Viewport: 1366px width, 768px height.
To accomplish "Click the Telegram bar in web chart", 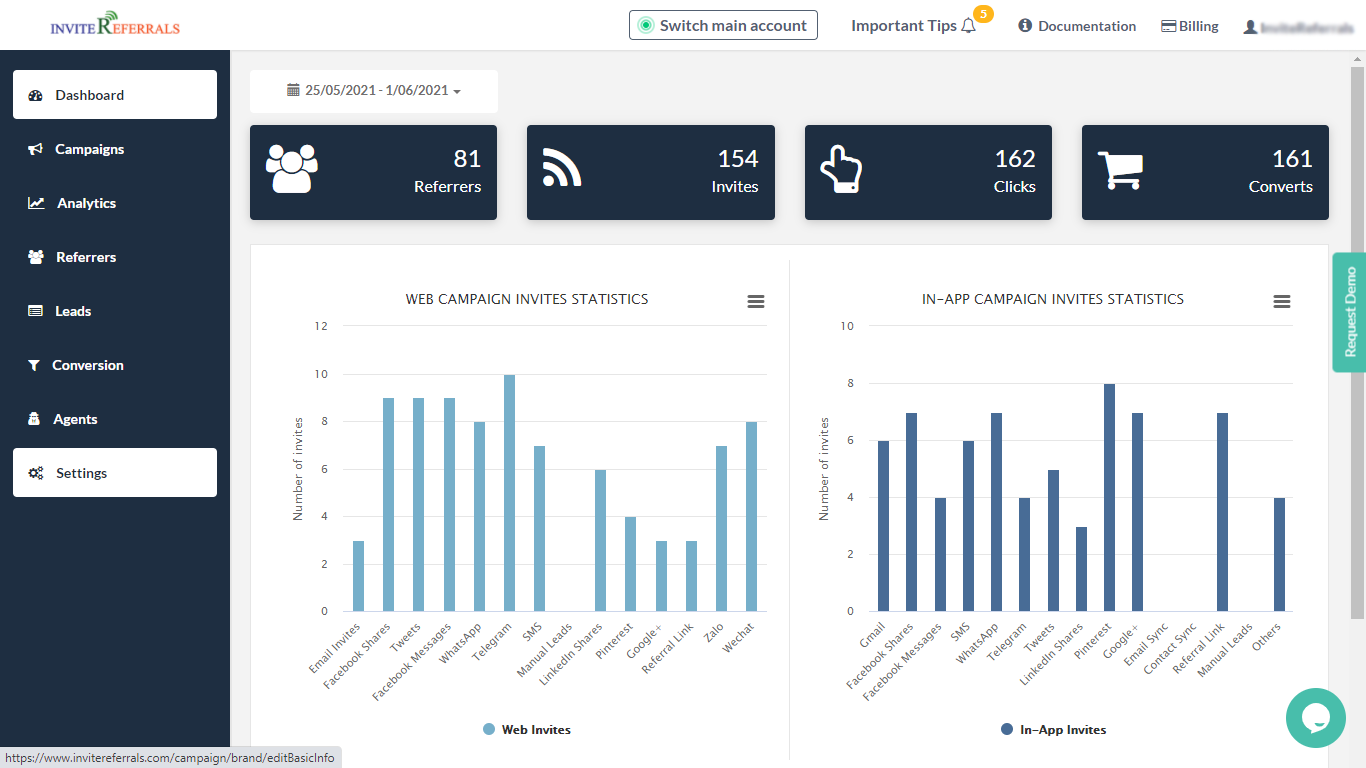I will click(x=509, y=493).
